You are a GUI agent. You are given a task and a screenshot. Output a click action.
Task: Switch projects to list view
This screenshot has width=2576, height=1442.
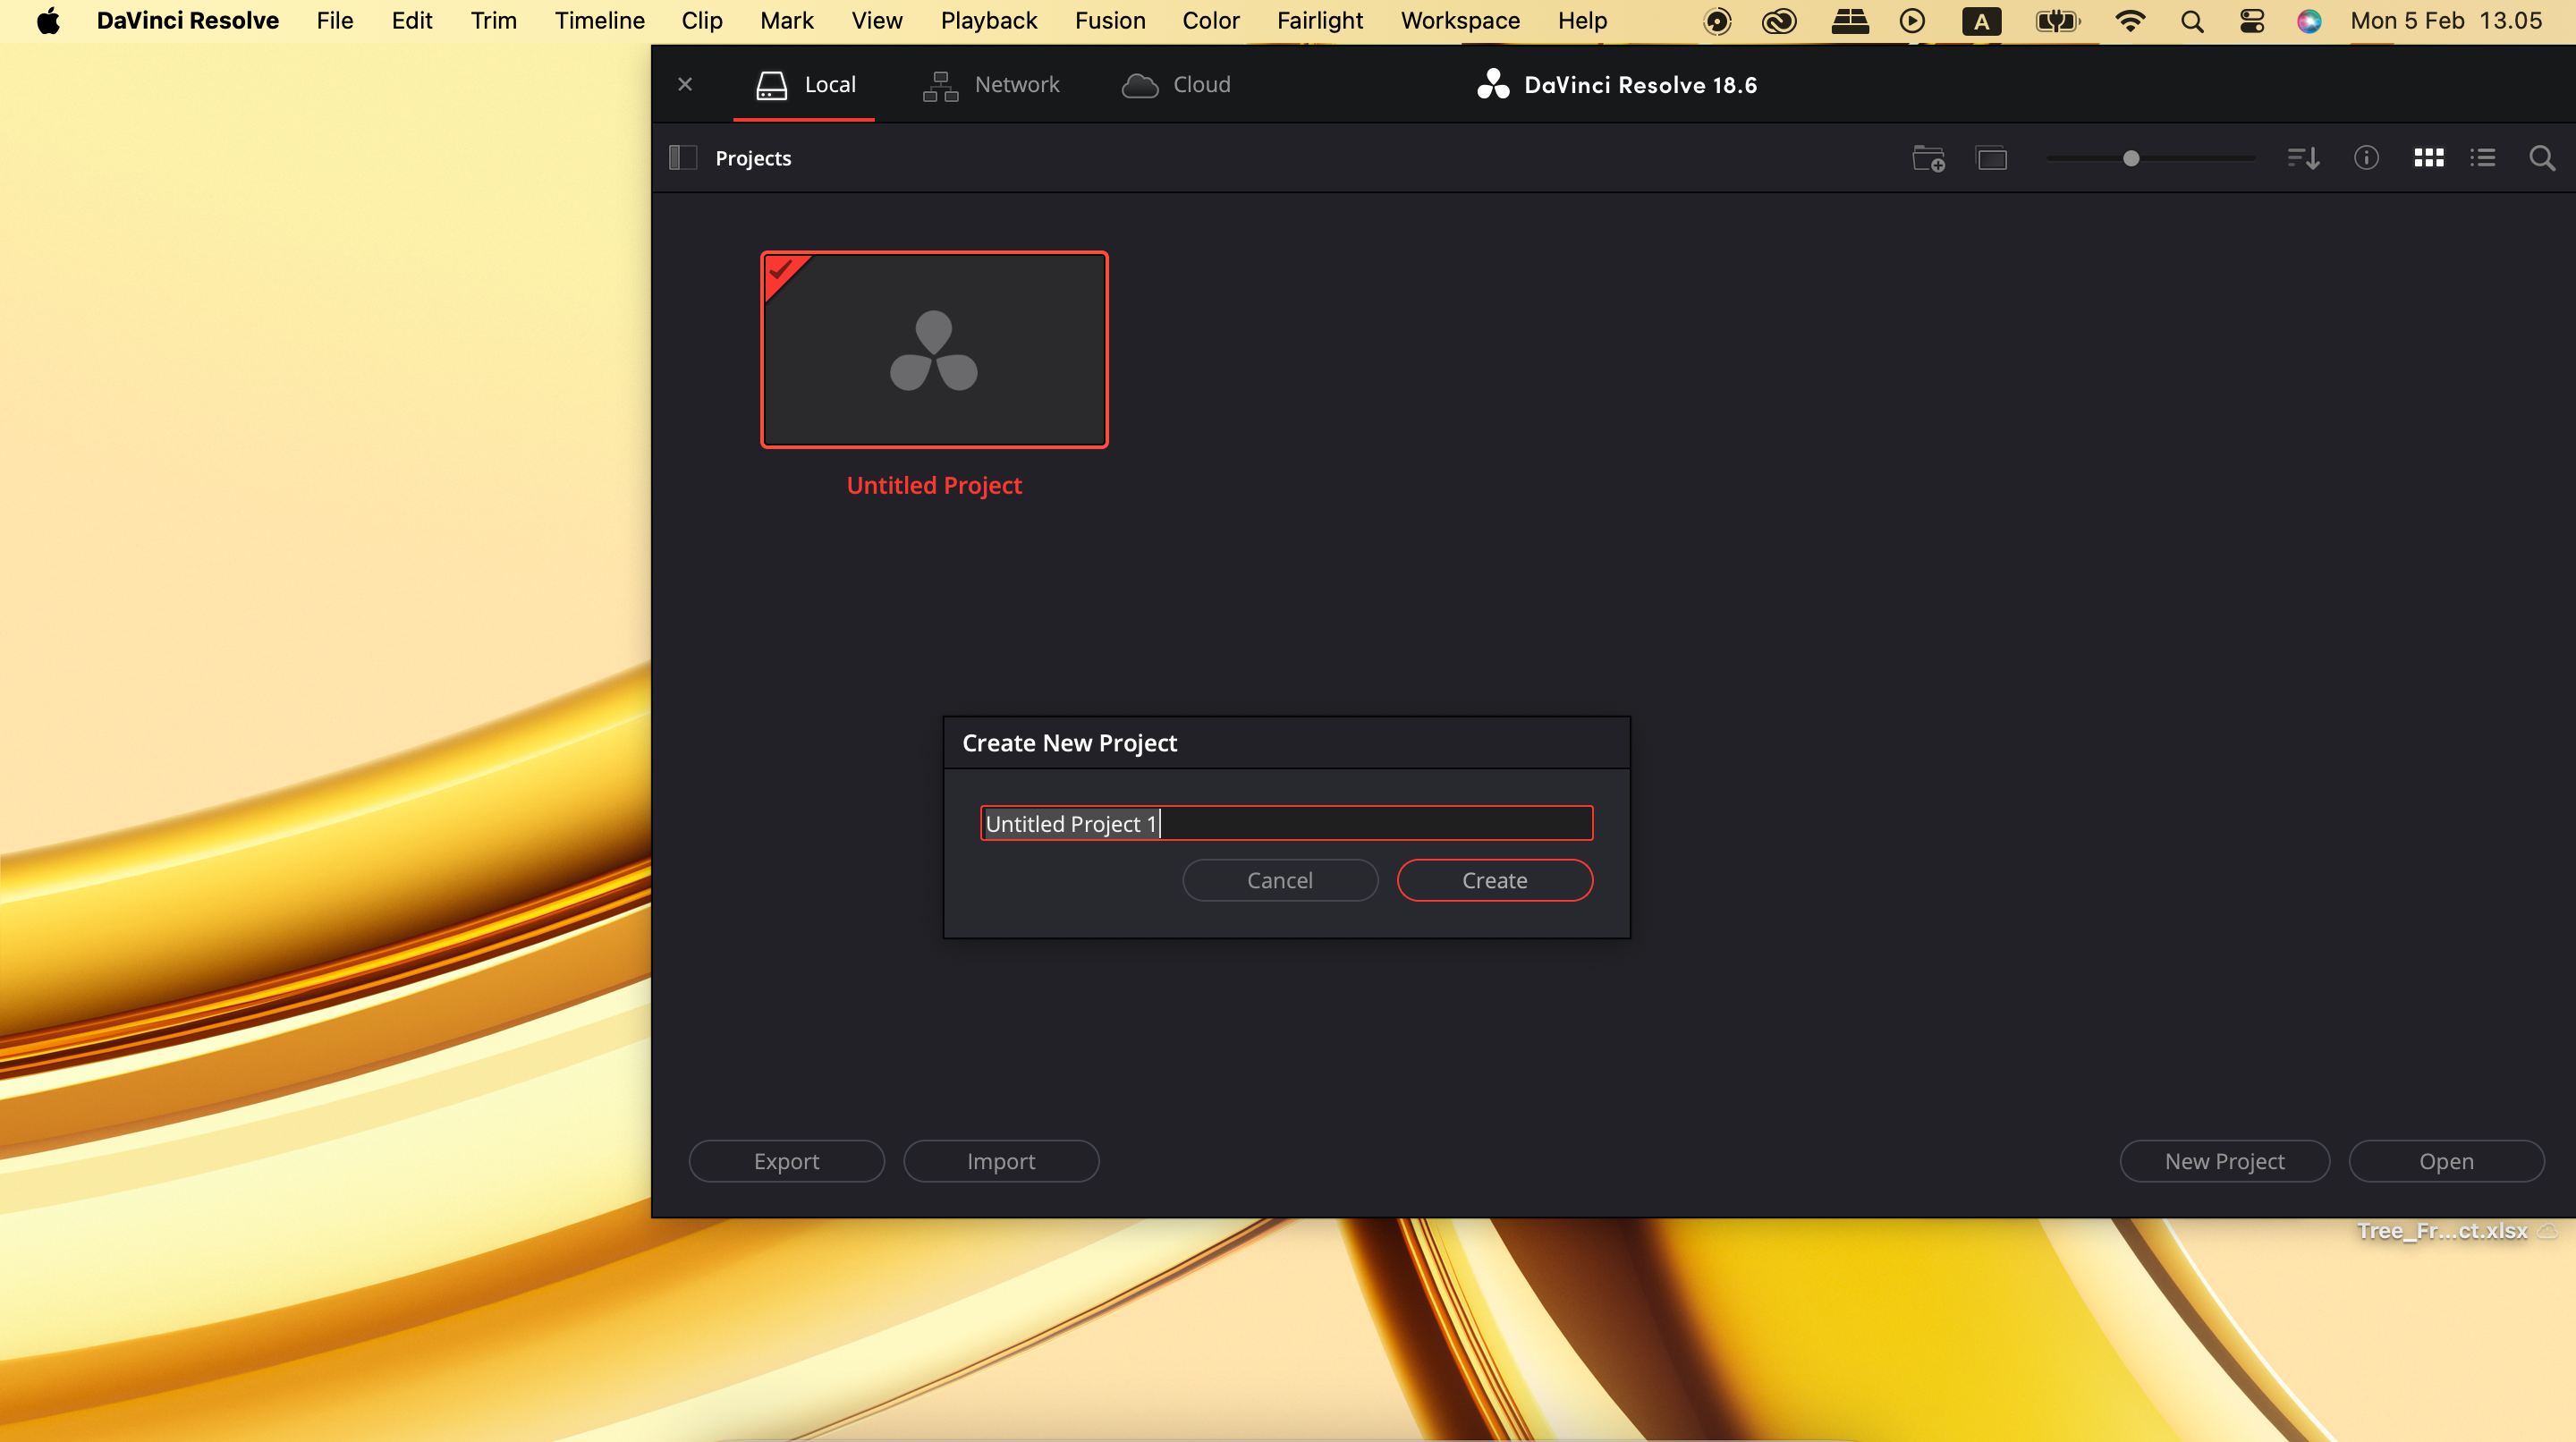click(x=2483, y=157)
